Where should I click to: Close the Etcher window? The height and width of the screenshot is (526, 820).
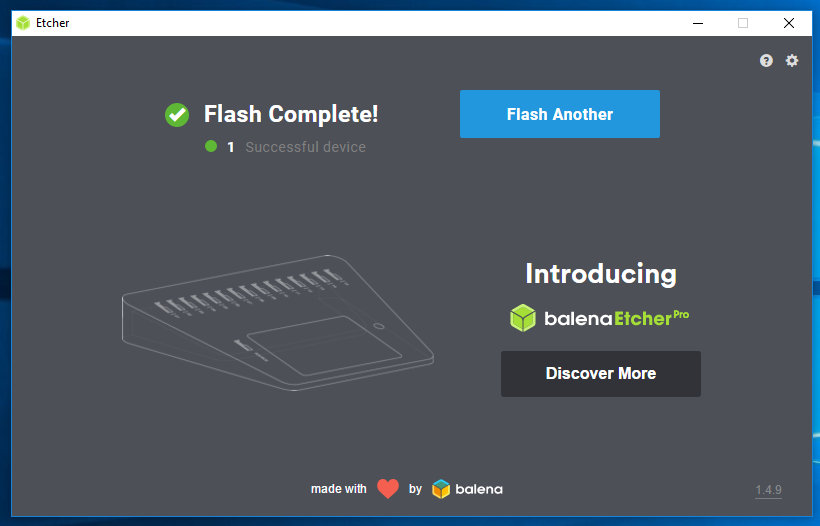tap(789, 23)
